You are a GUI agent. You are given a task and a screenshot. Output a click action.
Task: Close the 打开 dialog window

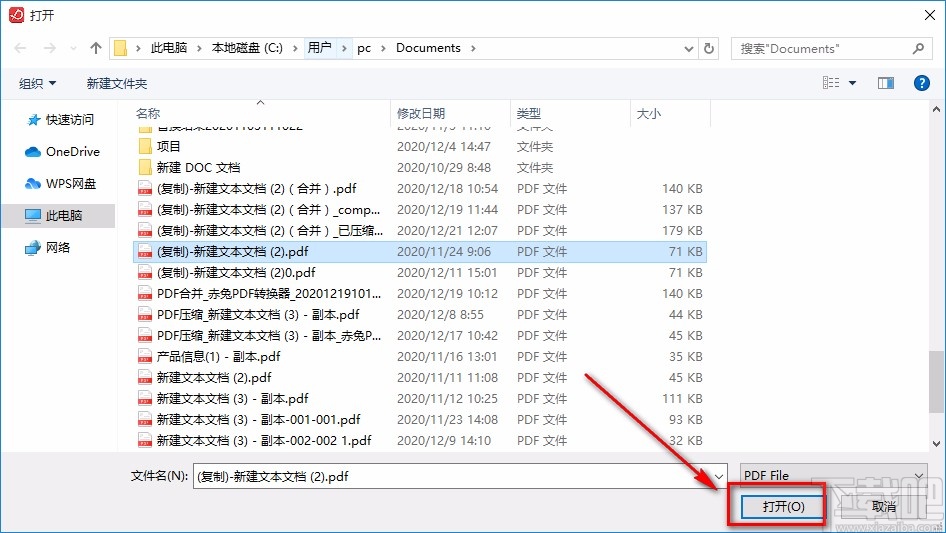tap(930, 14)
